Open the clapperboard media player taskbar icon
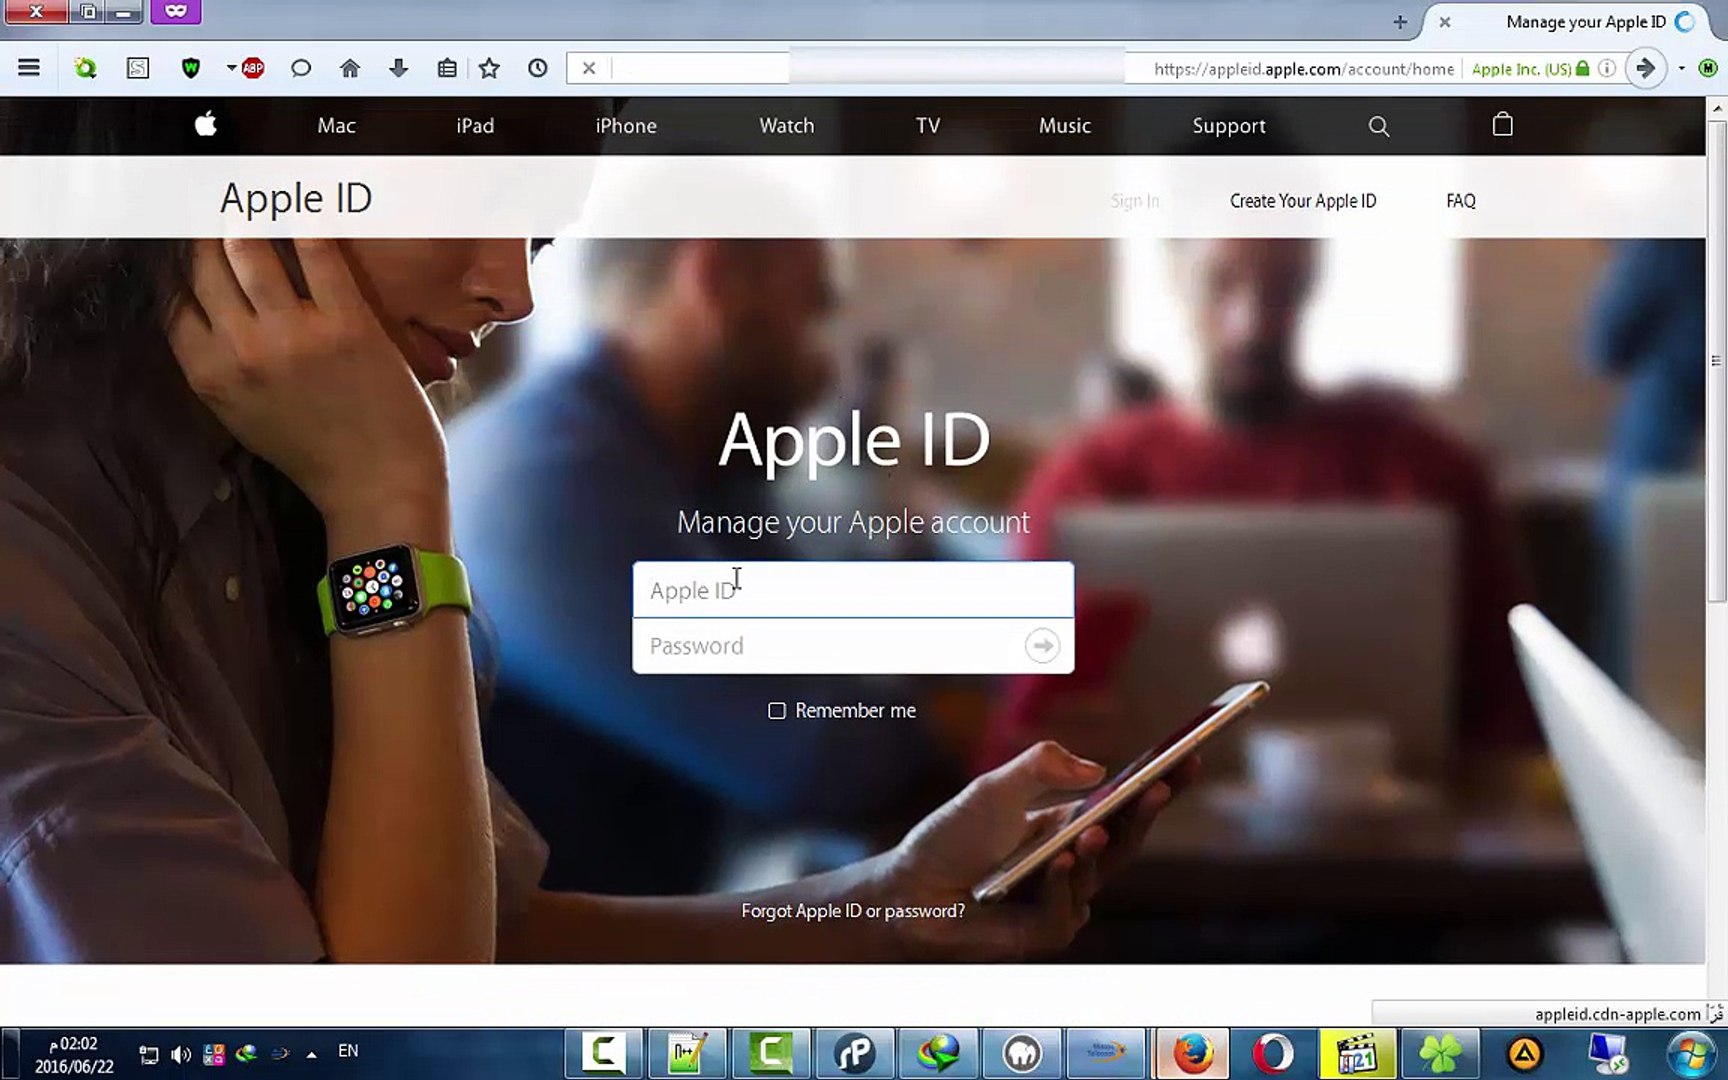This screenshot has width=1728, height=1080. point(1356,1054)
